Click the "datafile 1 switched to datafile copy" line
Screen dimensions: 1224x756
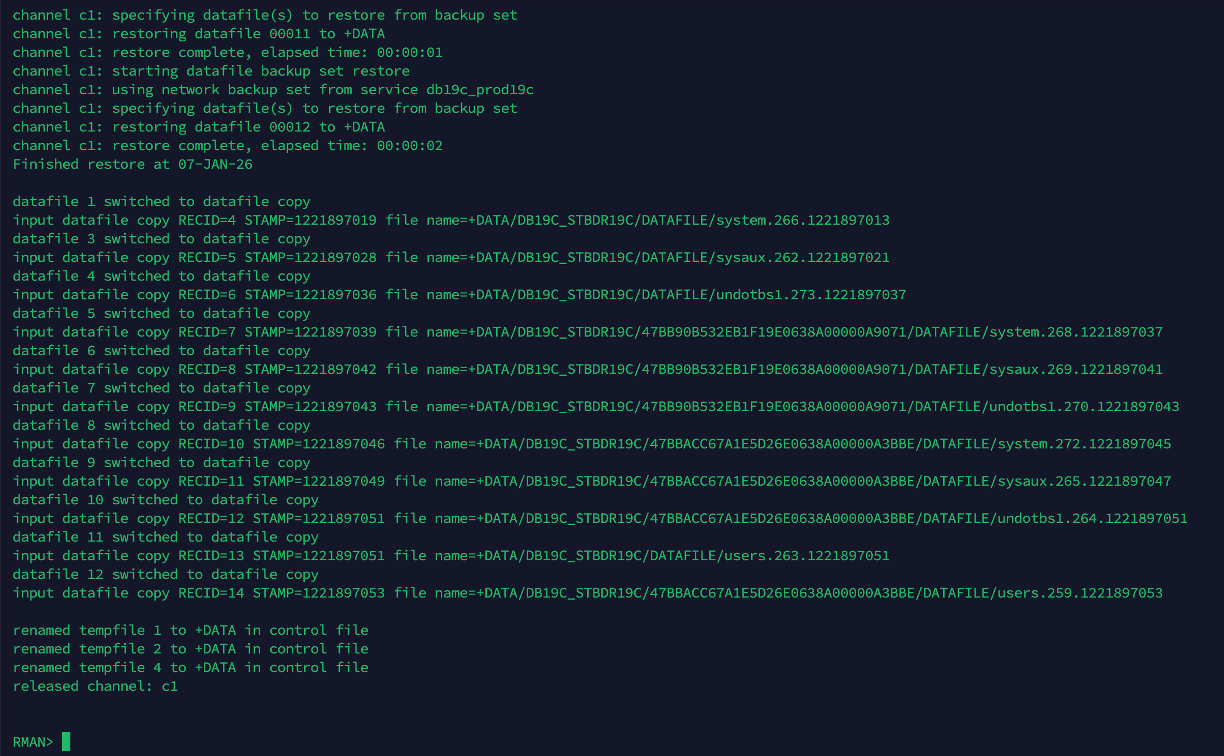[x=161, y=201]
